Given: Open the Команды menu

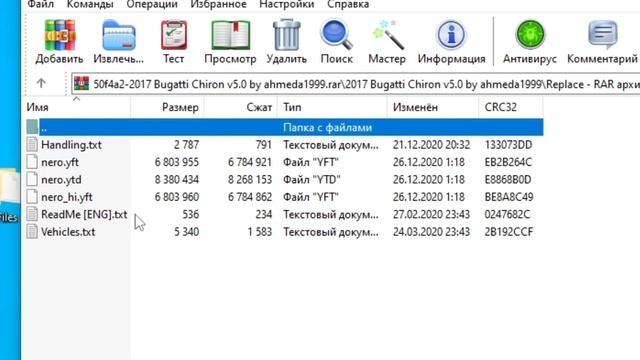Looking at the screenshot, I should (90, 4).
